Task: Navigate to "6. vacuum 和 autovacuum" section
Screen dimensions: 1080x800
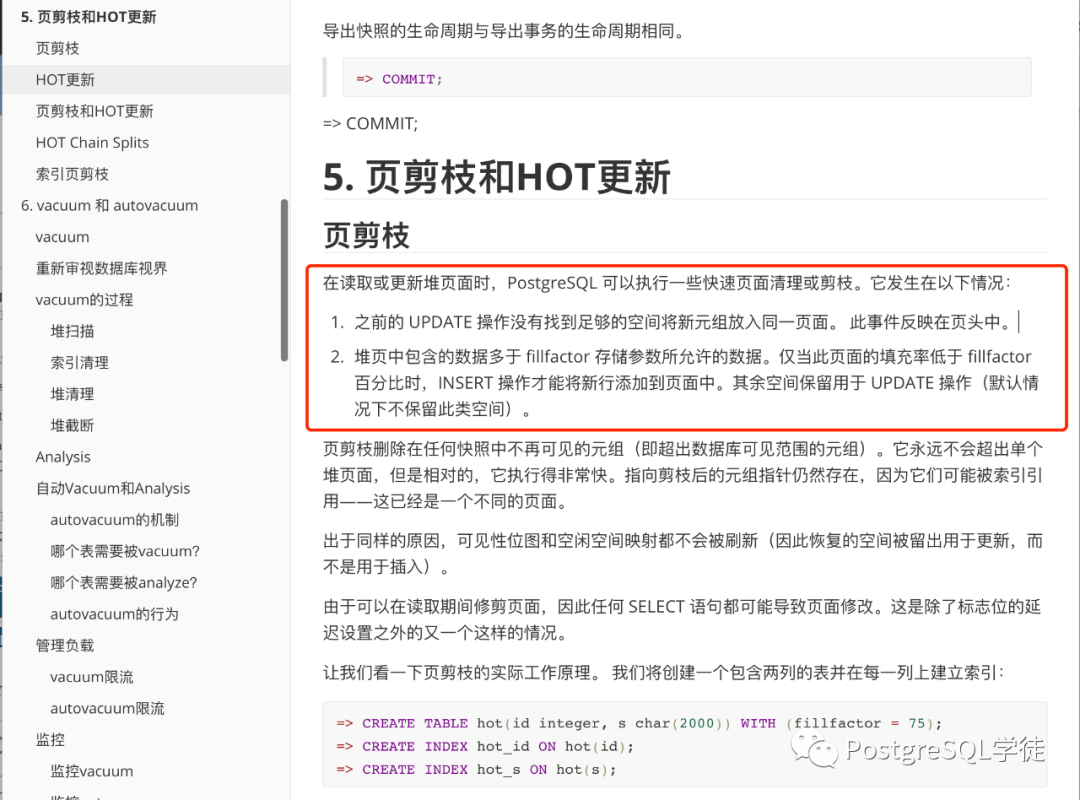Action: click(x=110, y=205)
